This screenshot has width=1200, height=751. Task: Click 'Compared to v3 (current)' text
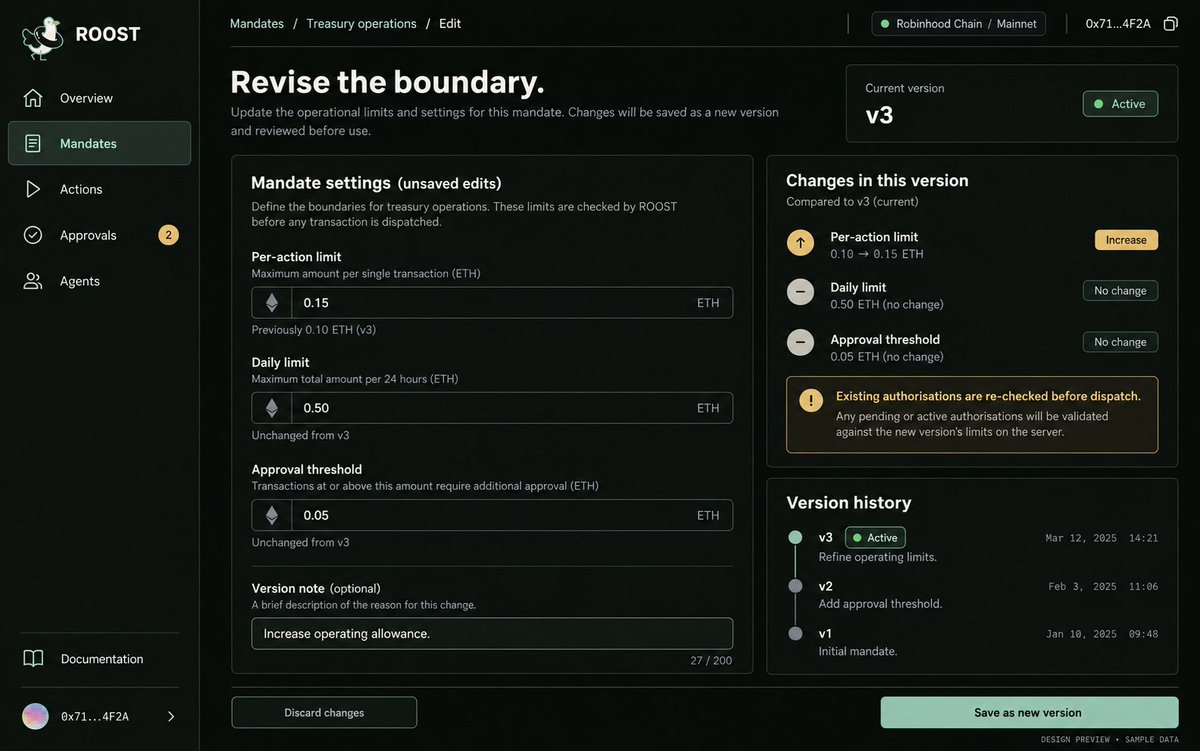click(852, 201)
